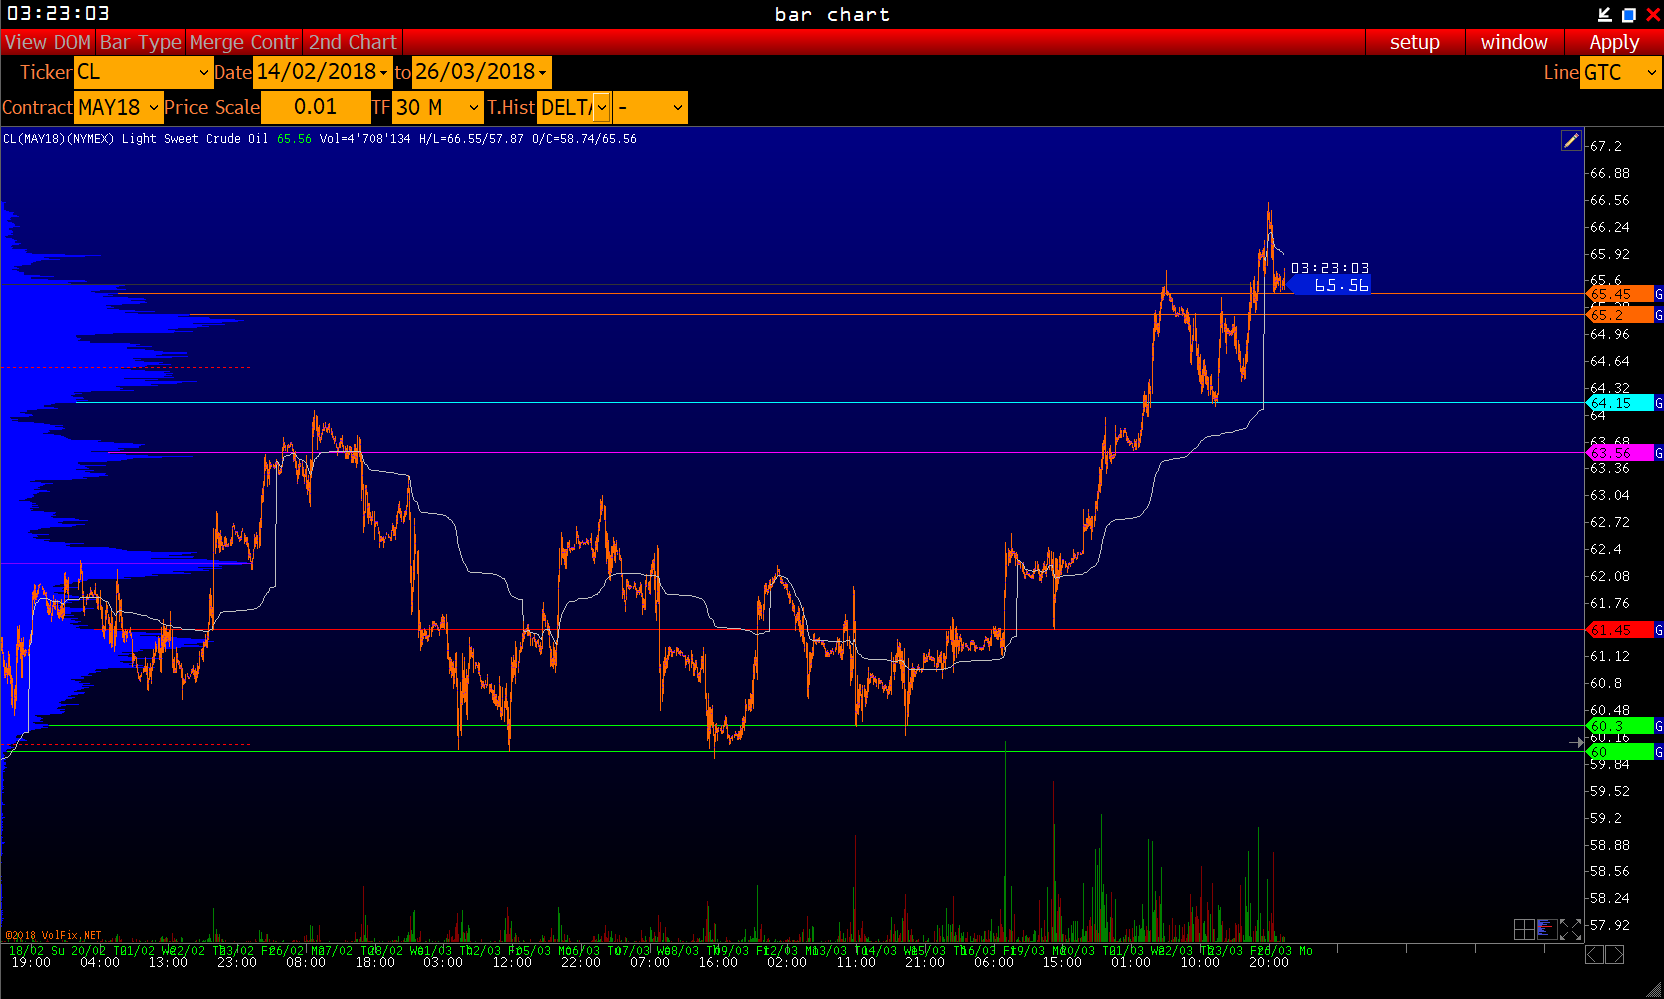The height and width of the screenshot is (999, 1664).
Task: Click the setup button
Action: click(1414, 42)
